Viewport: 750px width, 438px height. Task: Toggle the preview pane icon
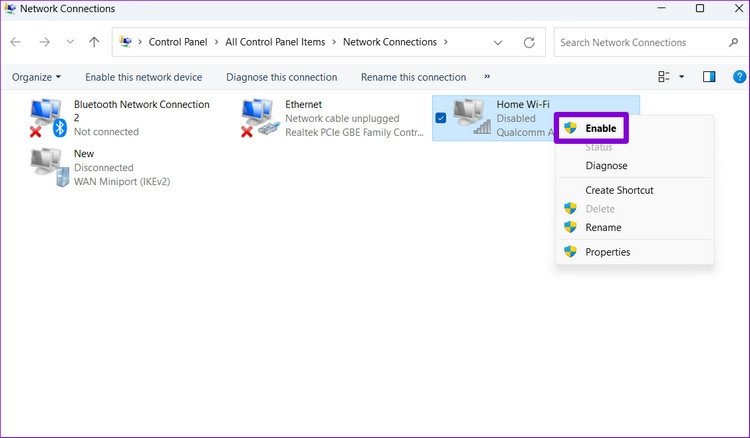point(709,77)
